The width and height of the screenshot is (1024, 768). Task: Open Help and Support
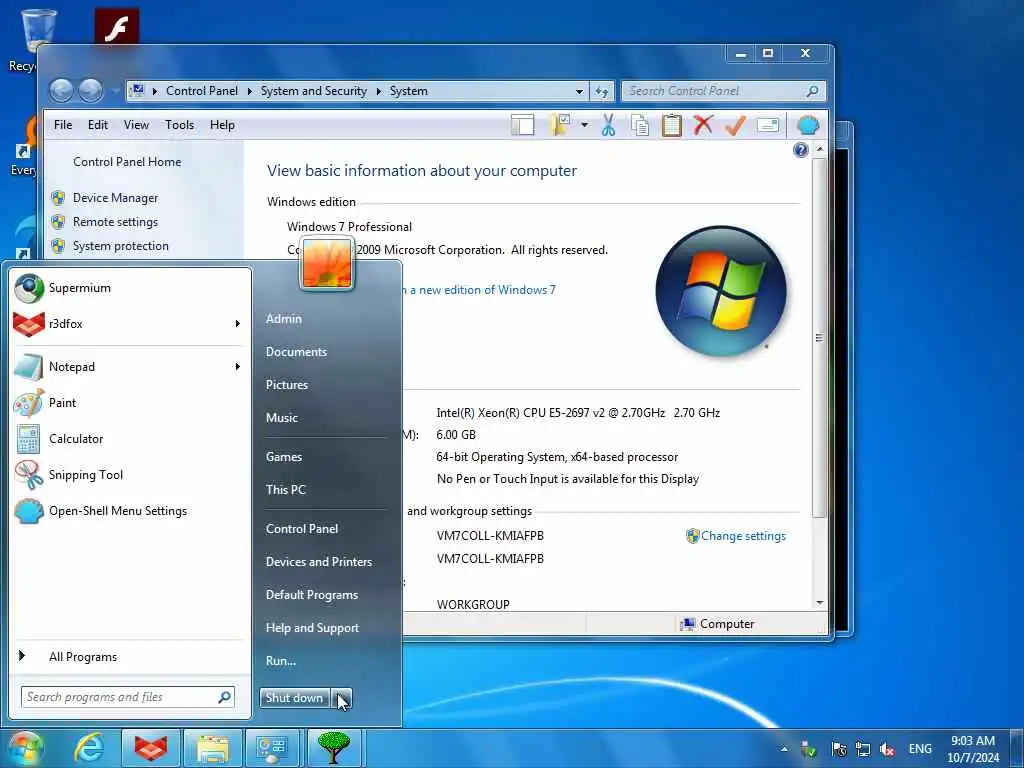(312, 628)
